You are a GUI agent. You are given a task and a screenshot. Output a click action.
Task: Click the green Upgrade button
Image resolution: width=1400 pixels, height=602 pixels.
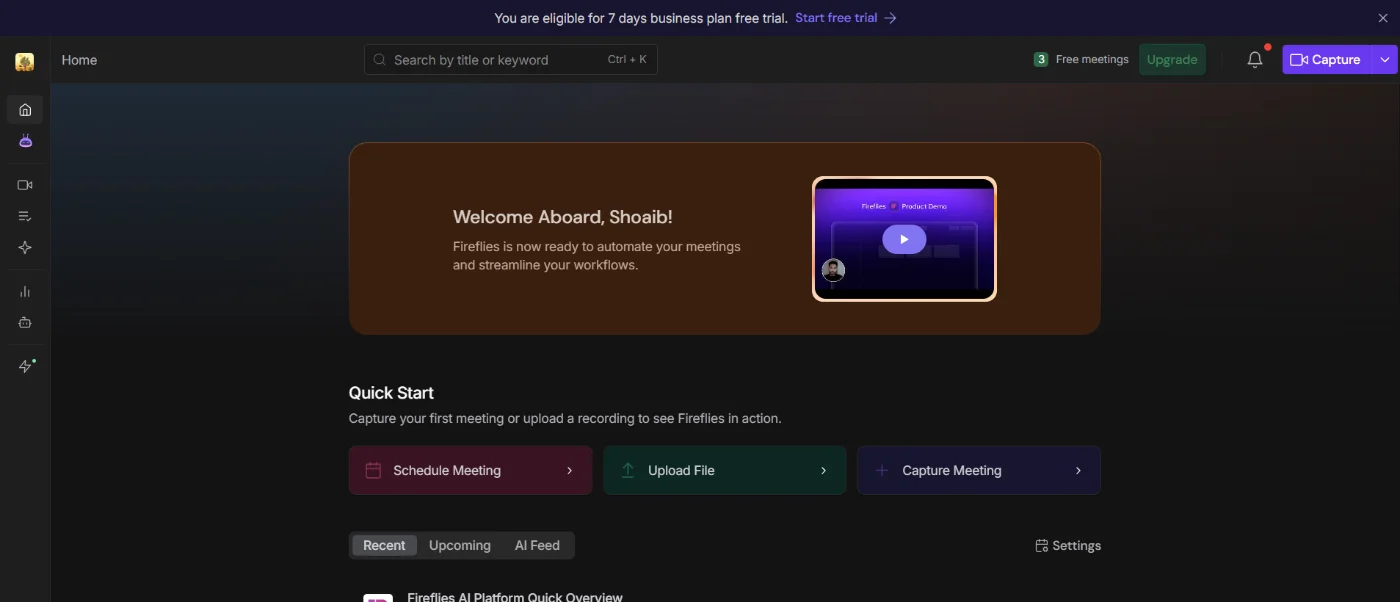pos(1172,60)
